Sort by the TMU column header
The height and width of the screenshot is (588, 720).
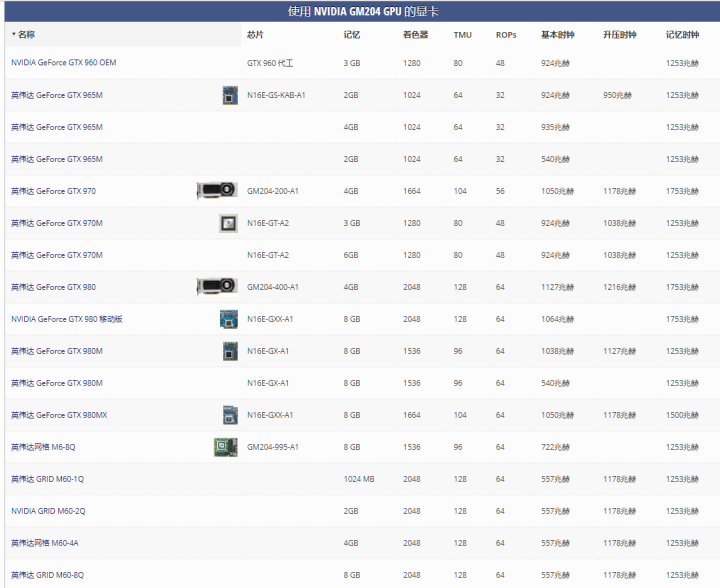pyautogui.click(x=462, y=35)
